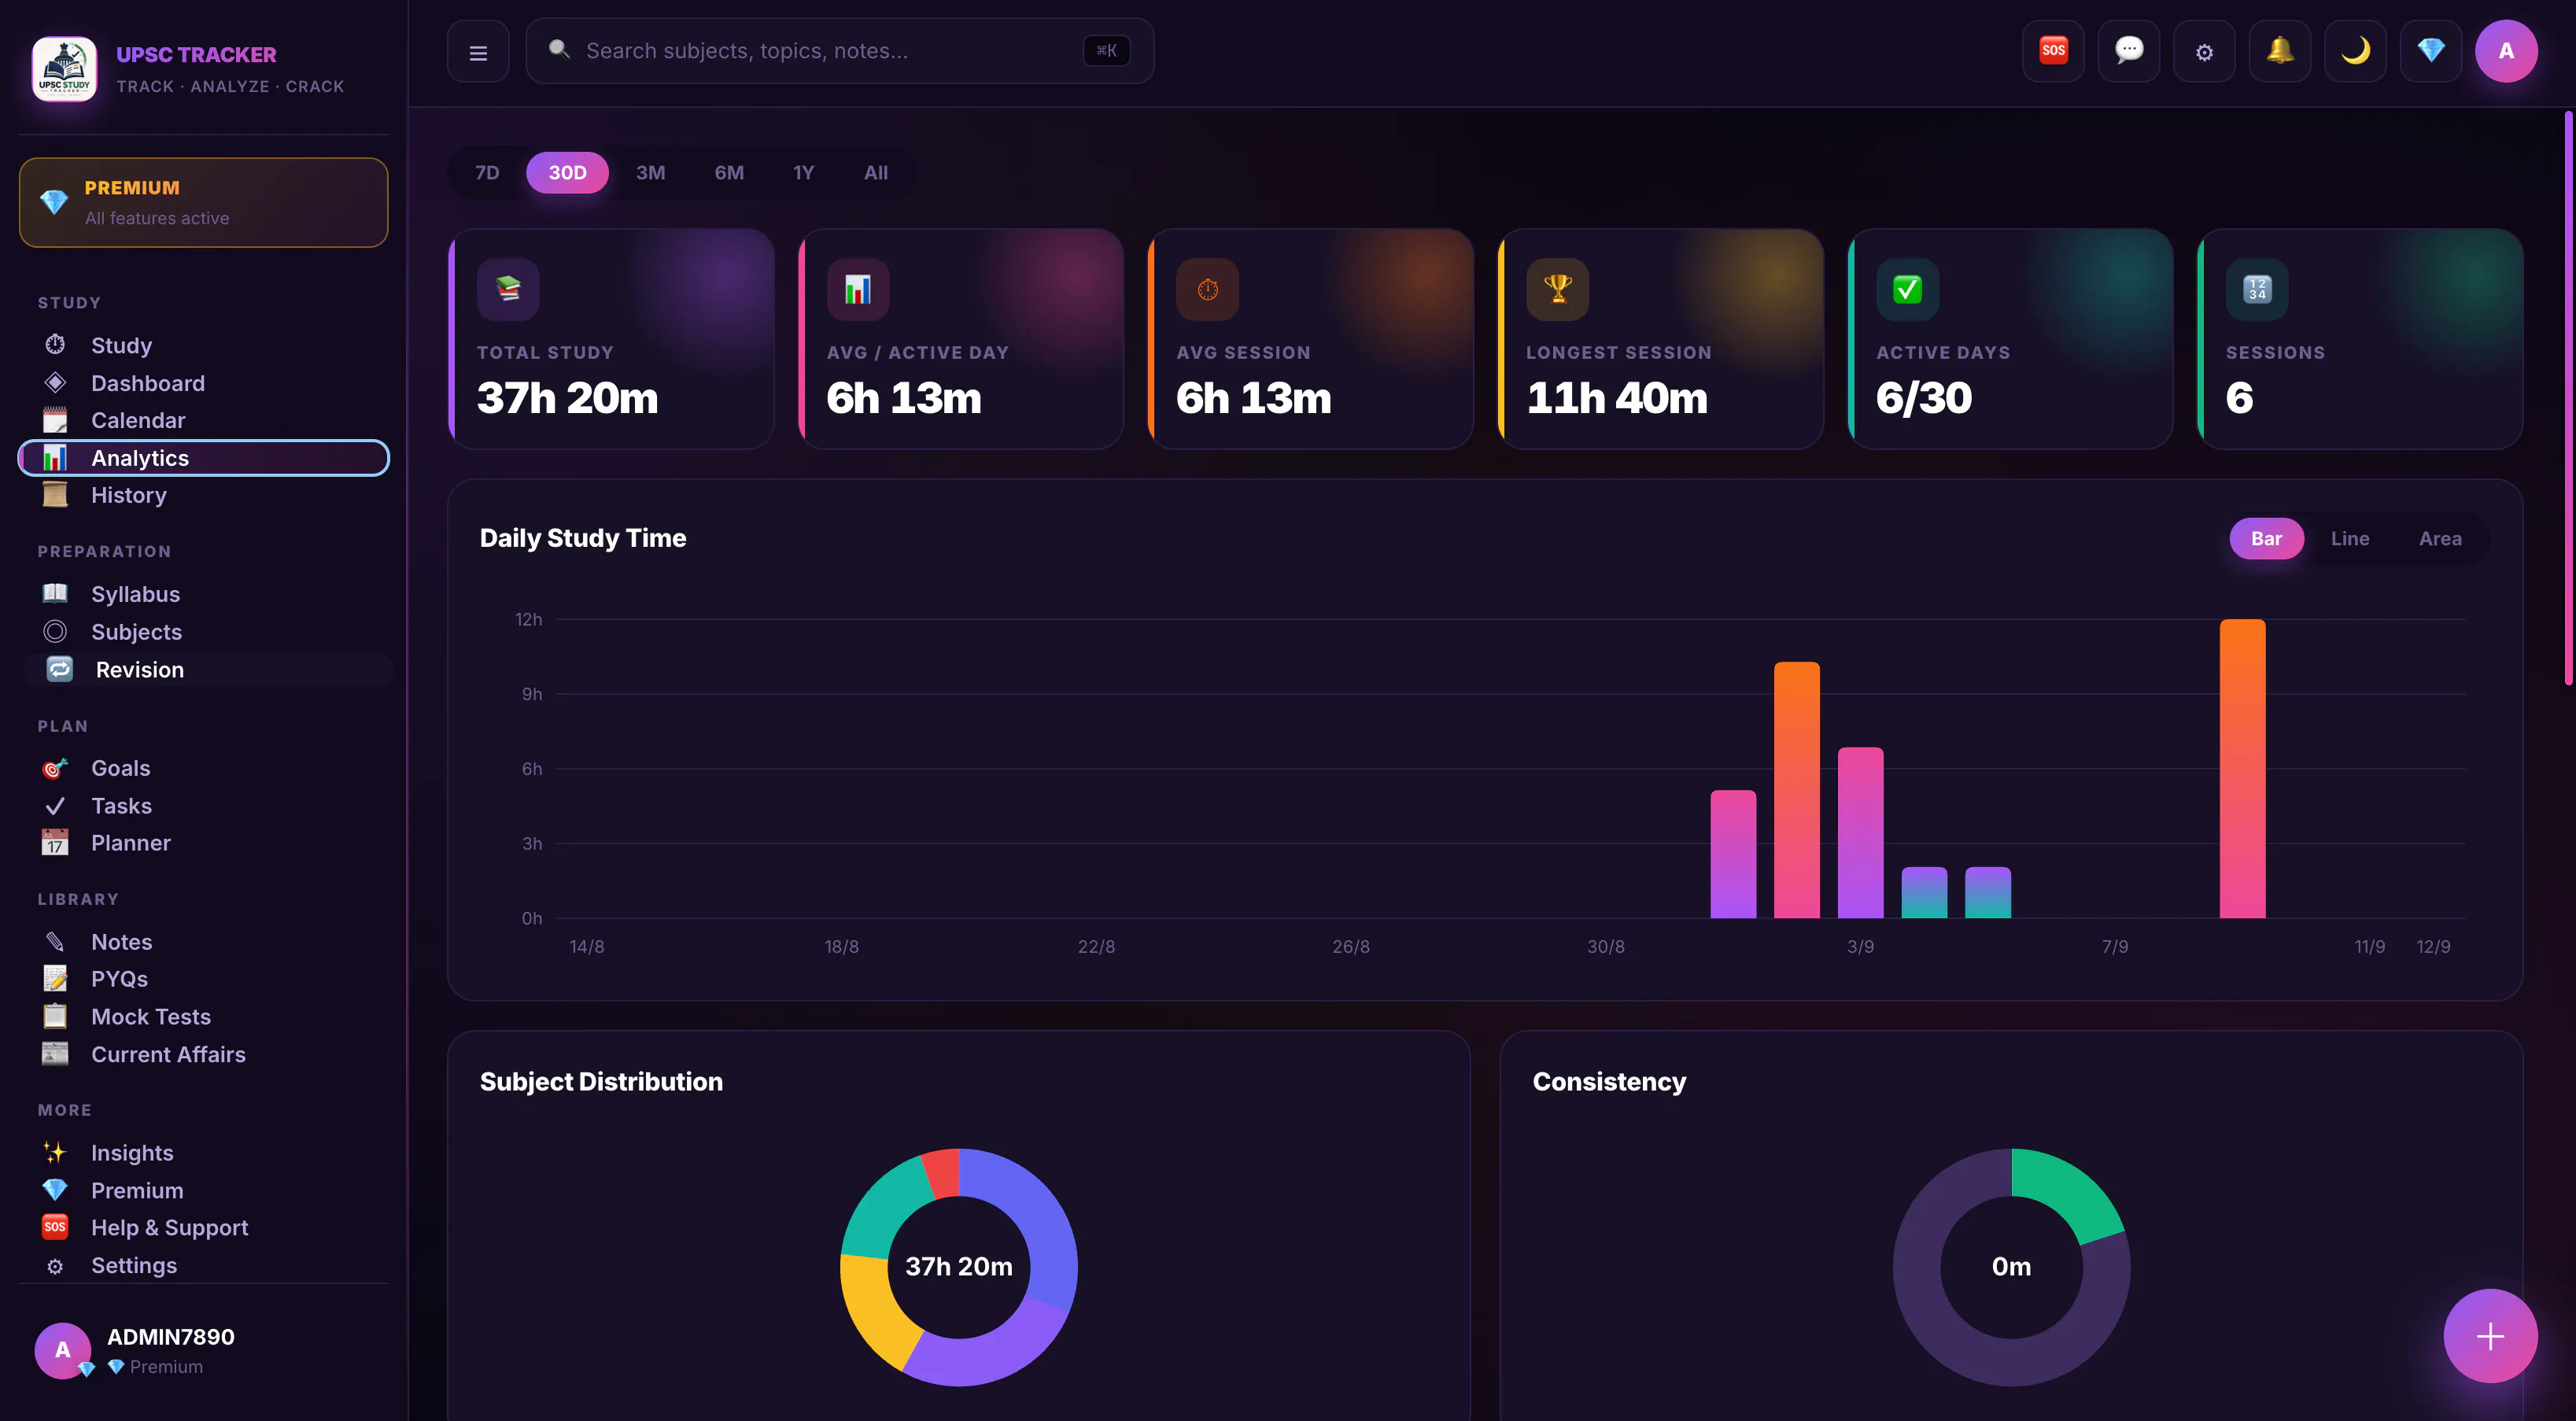Select the 7D time range
Image resolution: width=2576 pixels, height=1421 pixels.
point(487,173)
